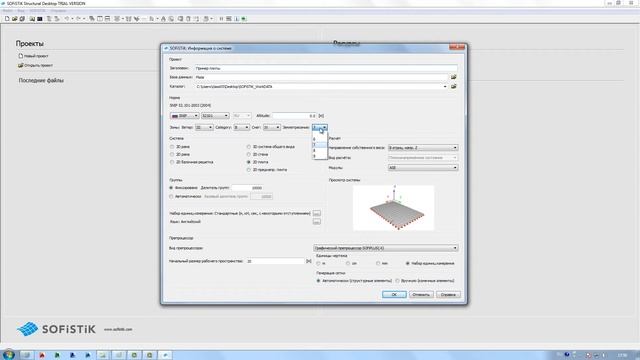Open the www.sofistik.com link
Image resolution: width=640 pixels, height=360 pixels.
coord(118,329)
